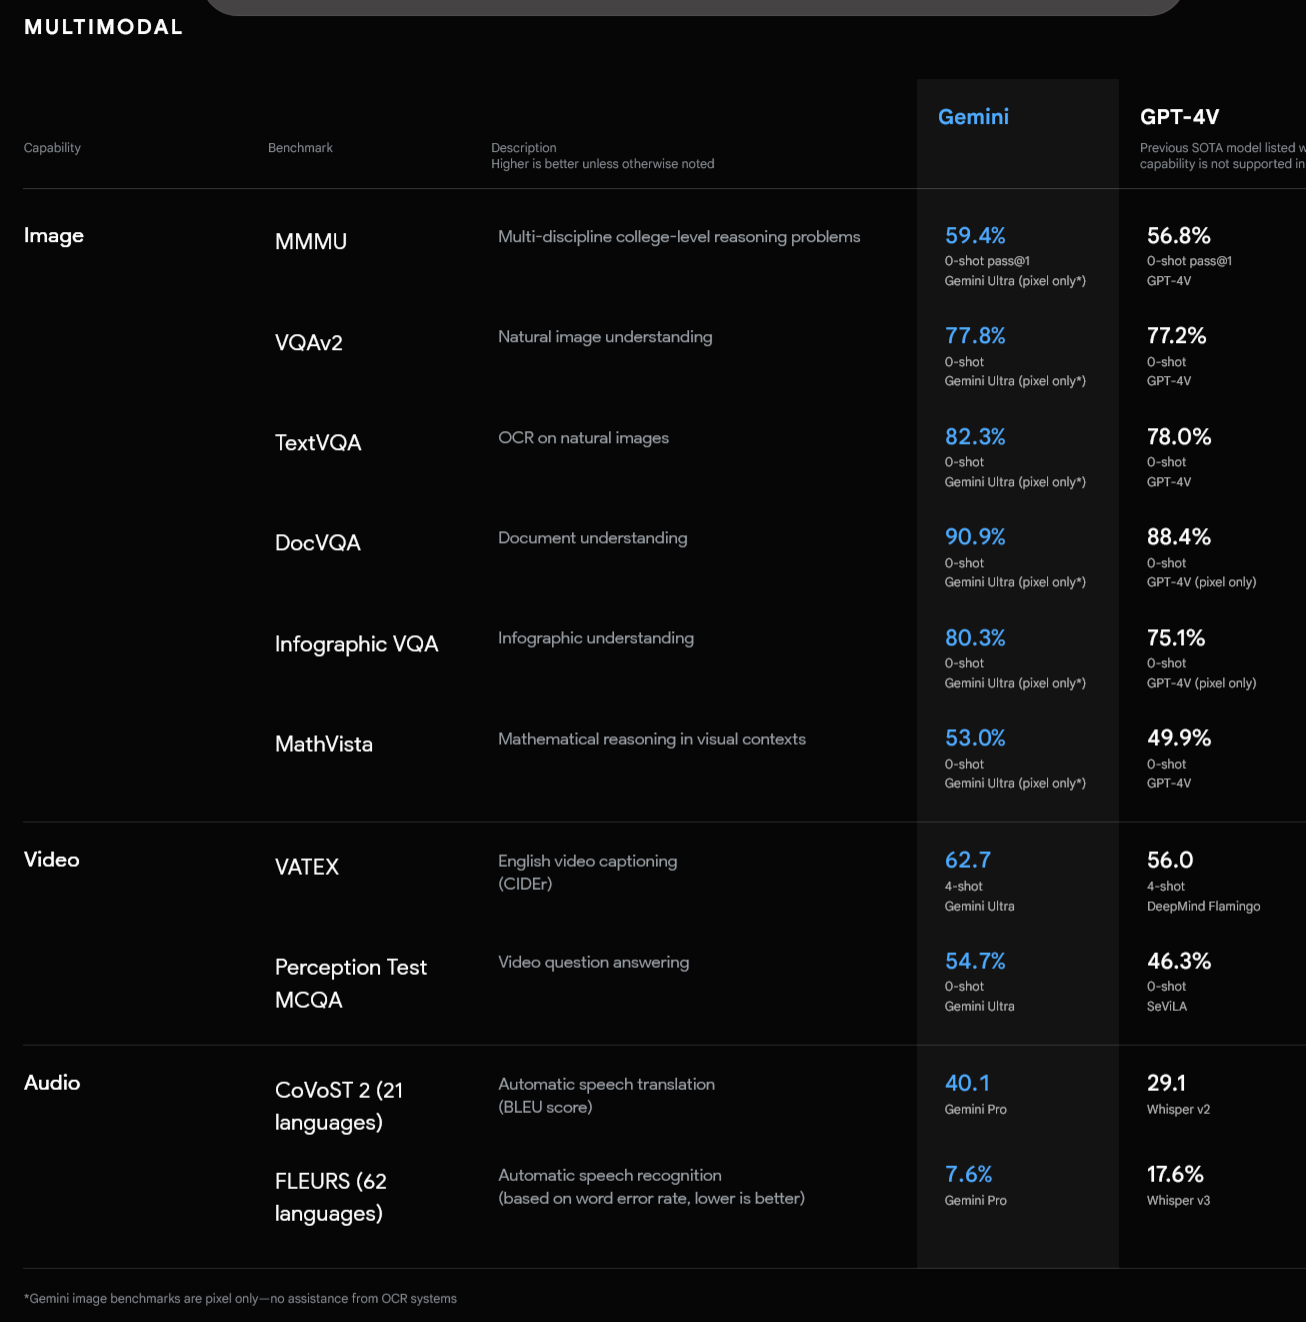Image resolution: width=1306 pixels, height=1322 pixels.
Task: Click the 'Whisper v3' model label
Action: pyautogui.click(x=1178, y=1201)
